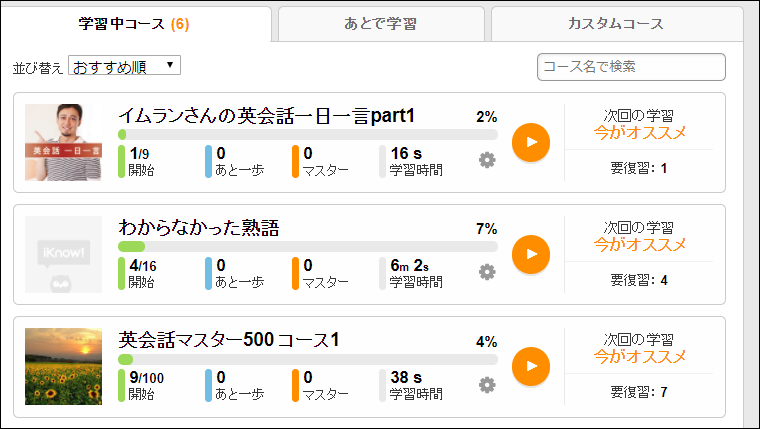The image size is (760, 429).
Task: Click the sunflower field course thumbnail
Action: [63, 366]
